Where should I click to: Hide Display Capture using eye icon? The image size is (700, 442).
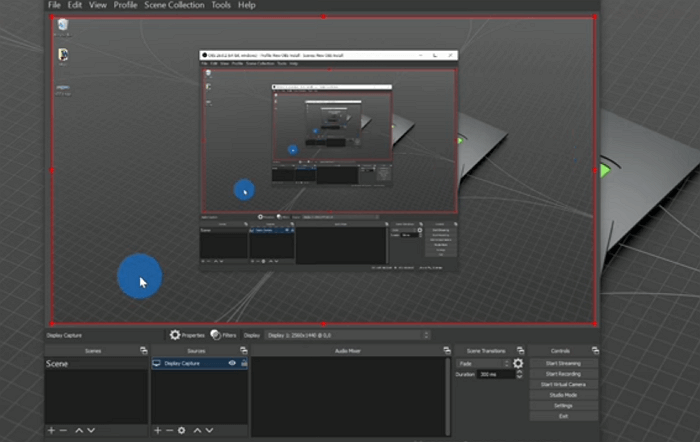(x=232, y=364)
